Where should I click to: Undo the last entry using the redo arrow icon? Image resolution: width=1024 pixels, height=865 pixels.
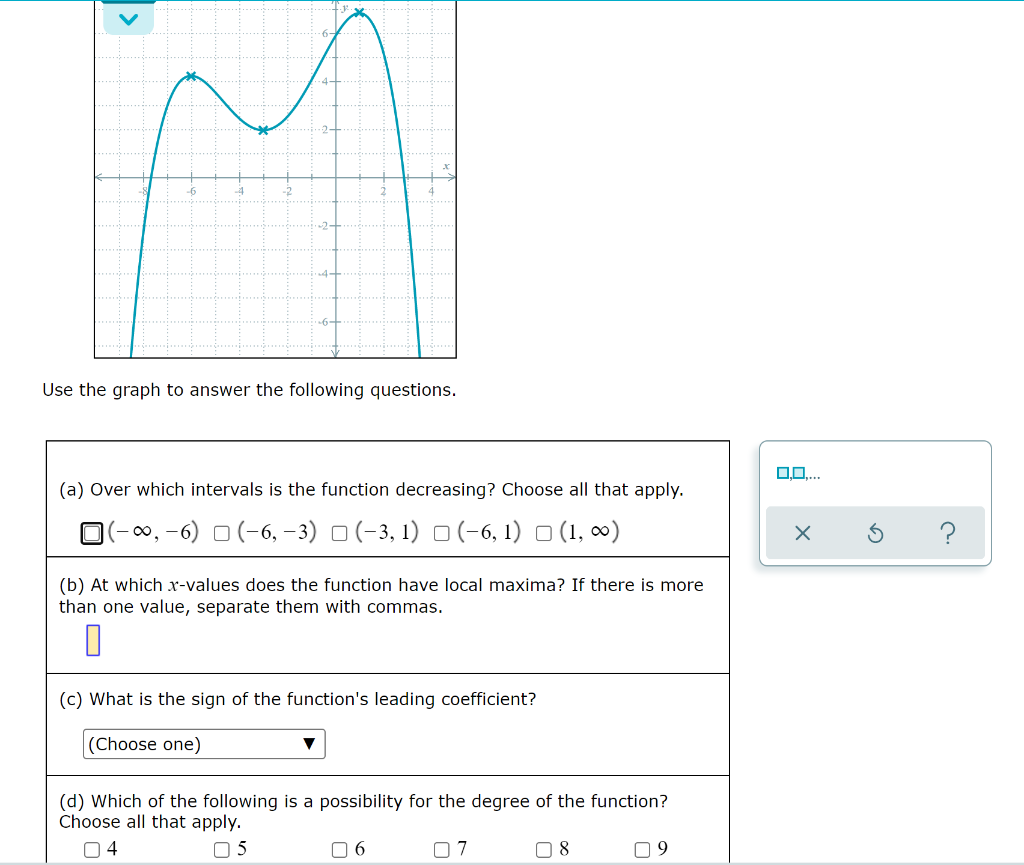tap(875, 534)
